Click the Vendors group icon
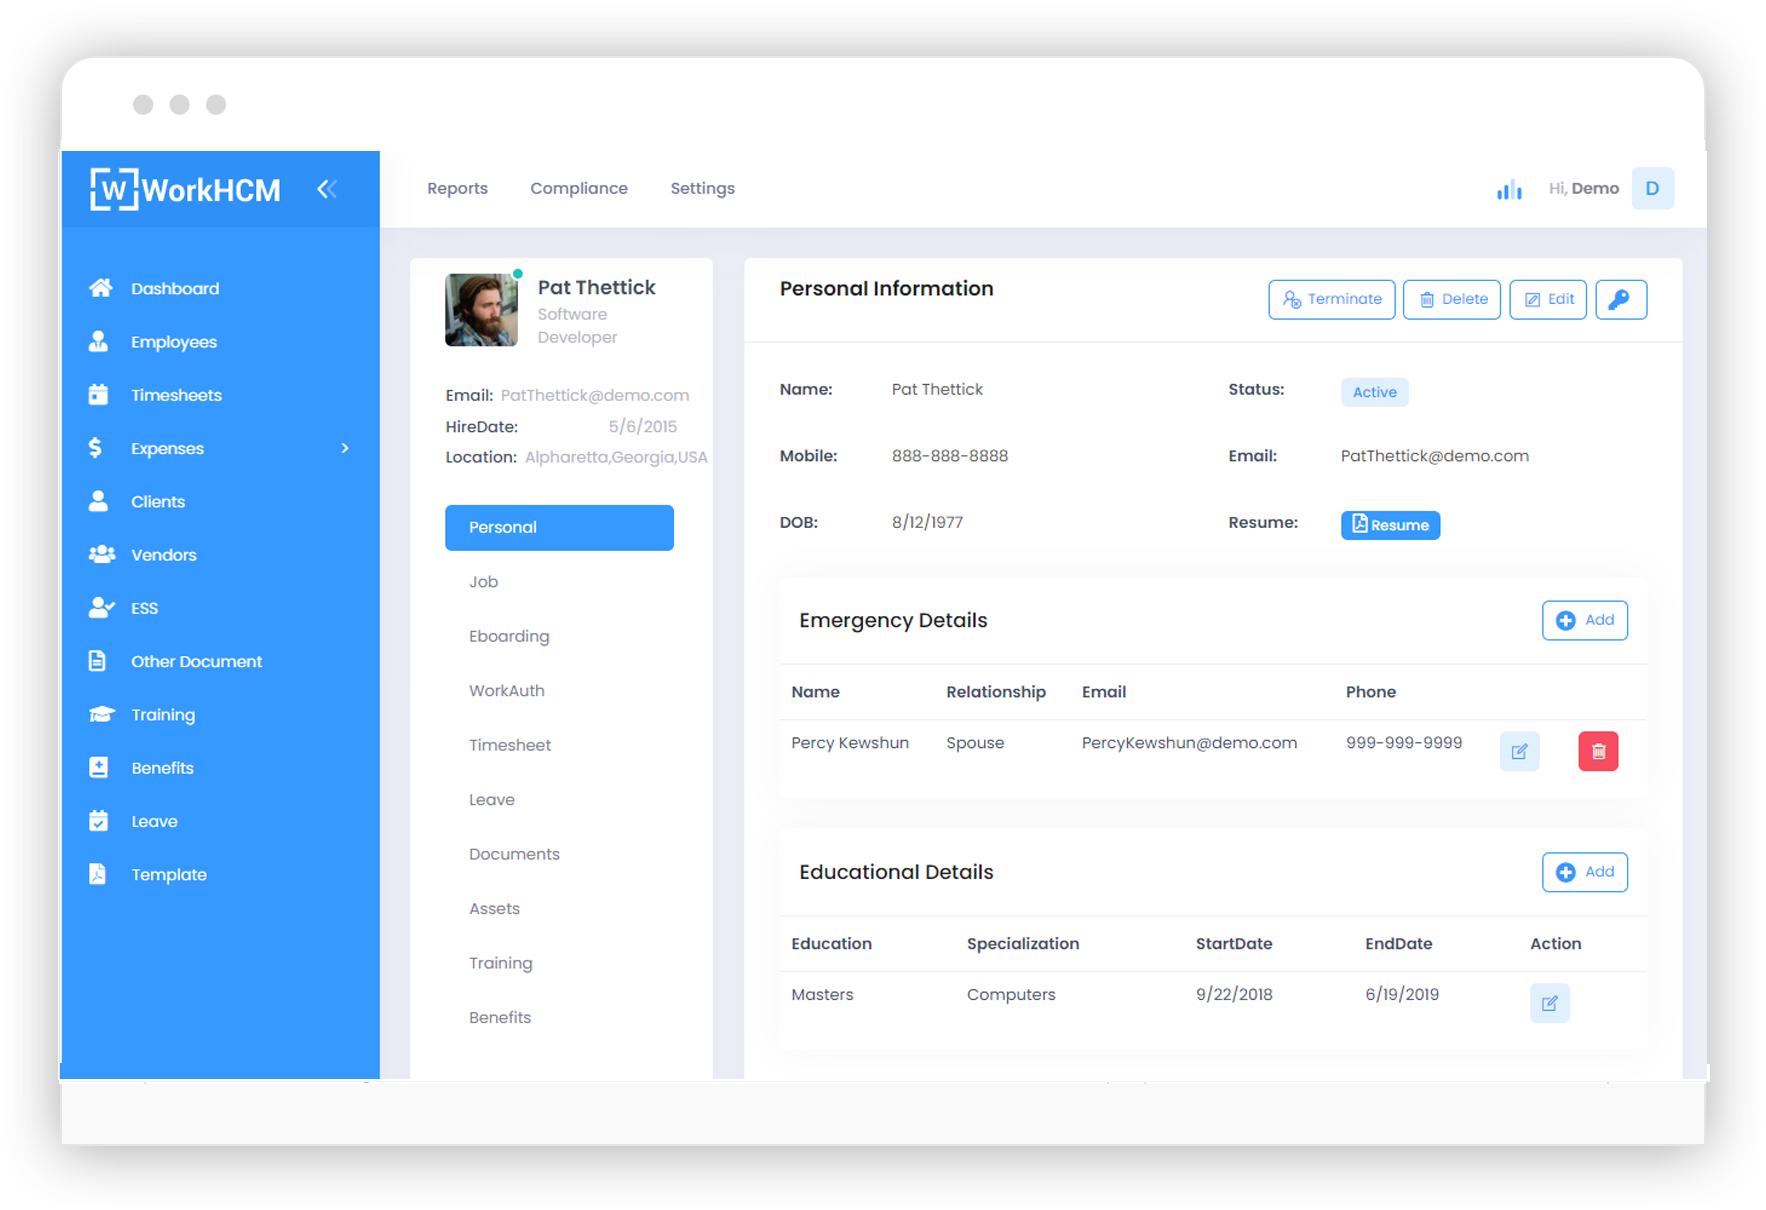 point(102,554)
